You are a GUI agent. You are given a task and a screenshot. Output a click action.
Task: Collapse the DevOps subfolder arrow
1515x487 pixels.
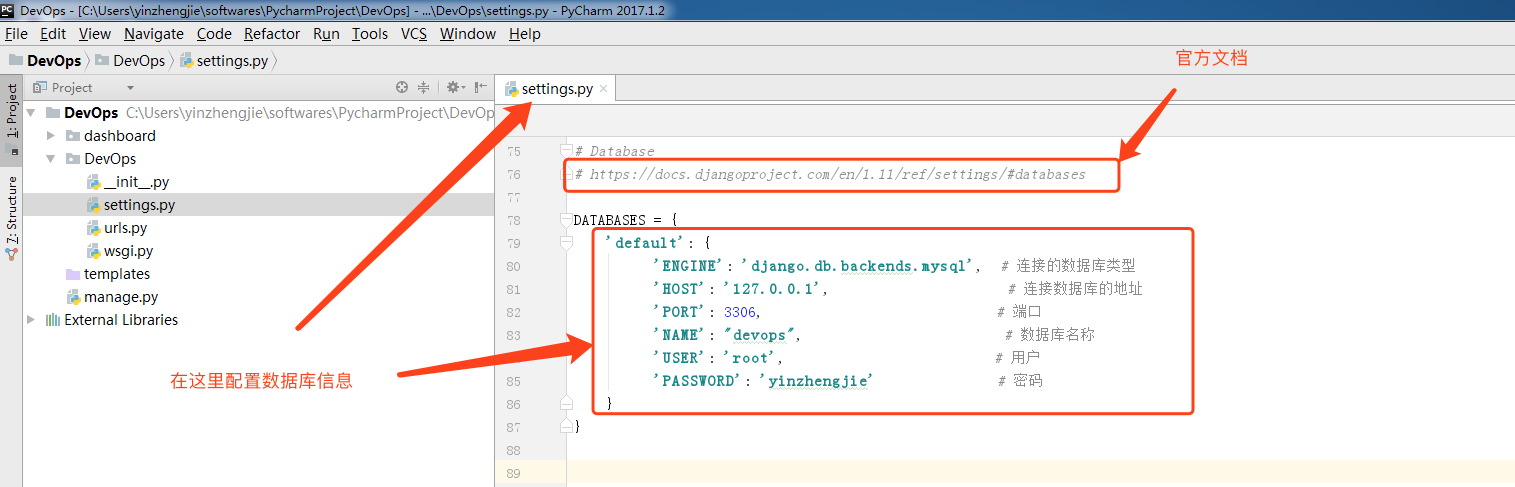[51, 159]
